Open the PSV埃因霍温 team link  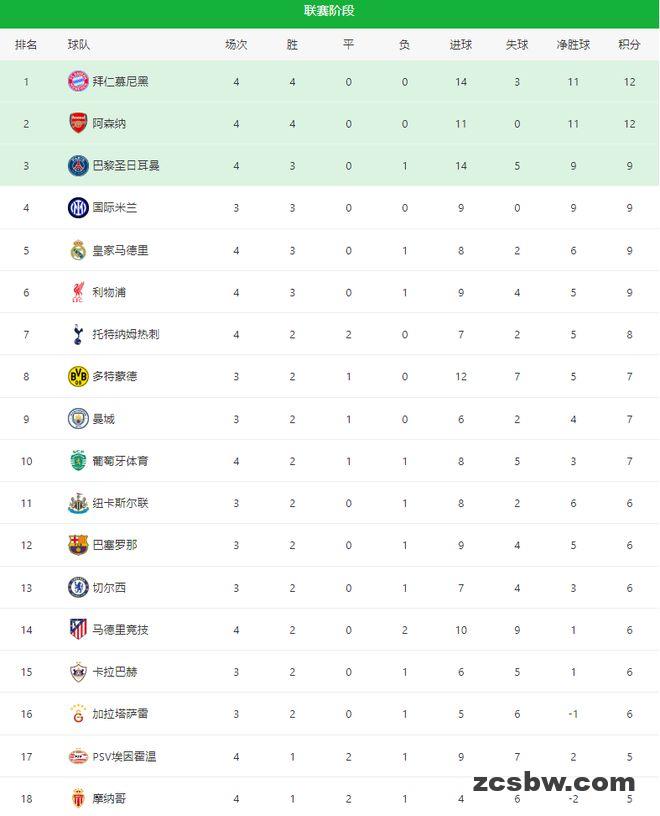click(x=124, y=756)
